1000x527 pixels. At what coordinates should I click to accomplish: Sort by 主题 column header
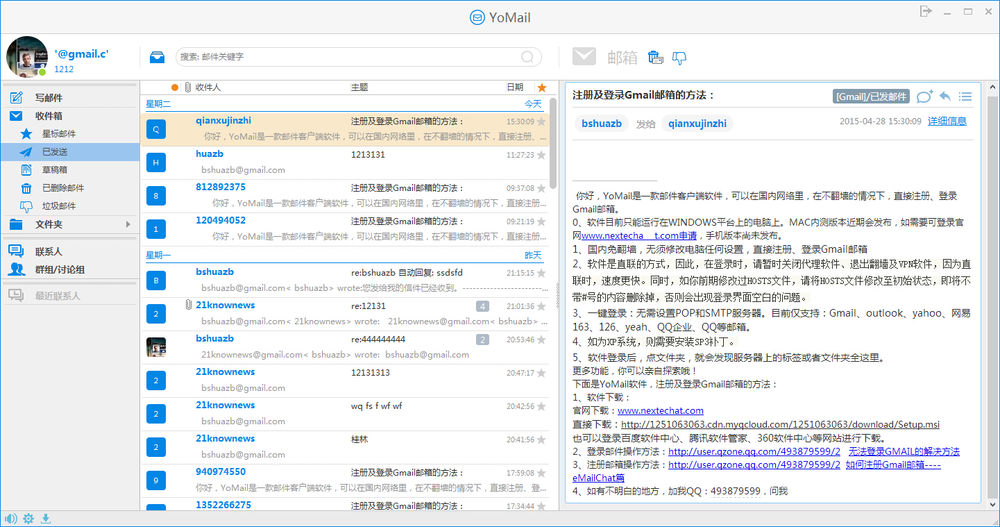pos(359,87)
